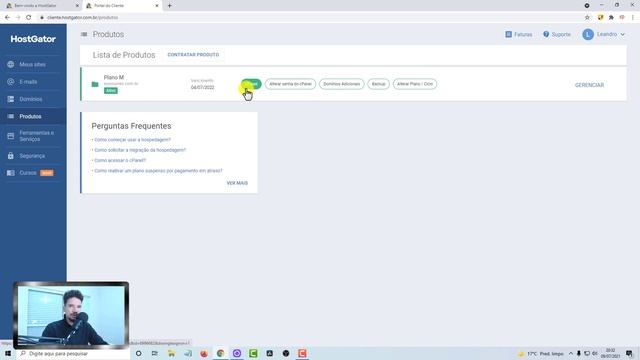Open 'Como solicitar a migração da hospedagem?' question

[x=140, y=150]
